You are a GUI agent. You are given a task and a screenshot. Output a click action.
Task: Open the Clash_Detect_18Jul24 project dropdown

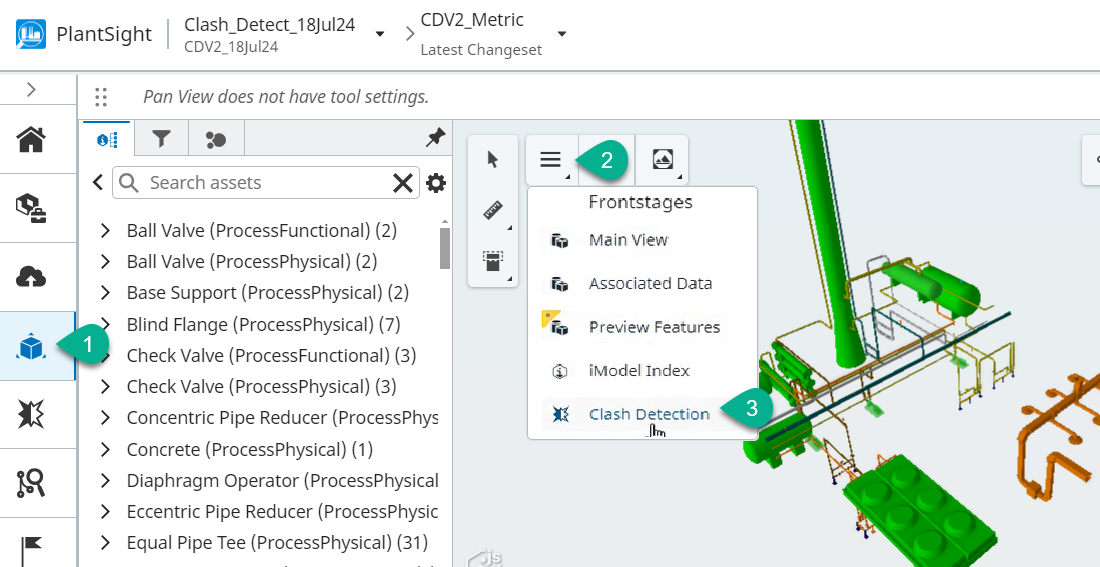click(380, 34)
